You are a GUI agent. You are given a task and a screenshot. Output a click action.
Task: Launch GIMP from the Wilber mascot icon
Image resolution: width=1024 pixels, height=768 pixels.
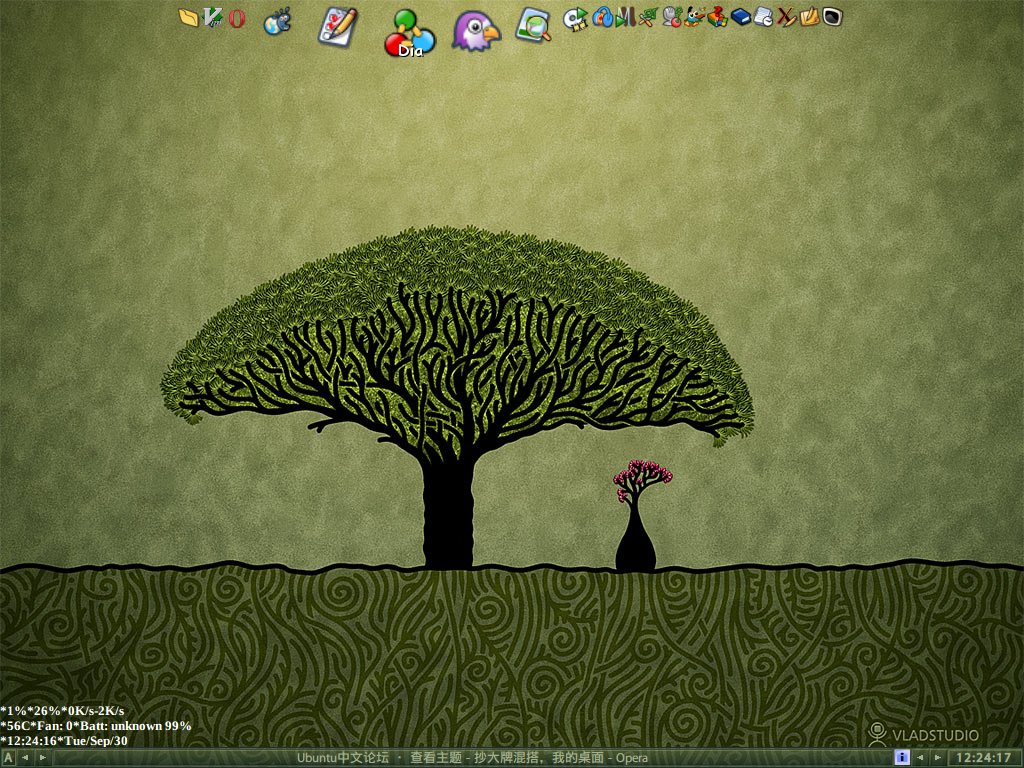pos(694,17)
